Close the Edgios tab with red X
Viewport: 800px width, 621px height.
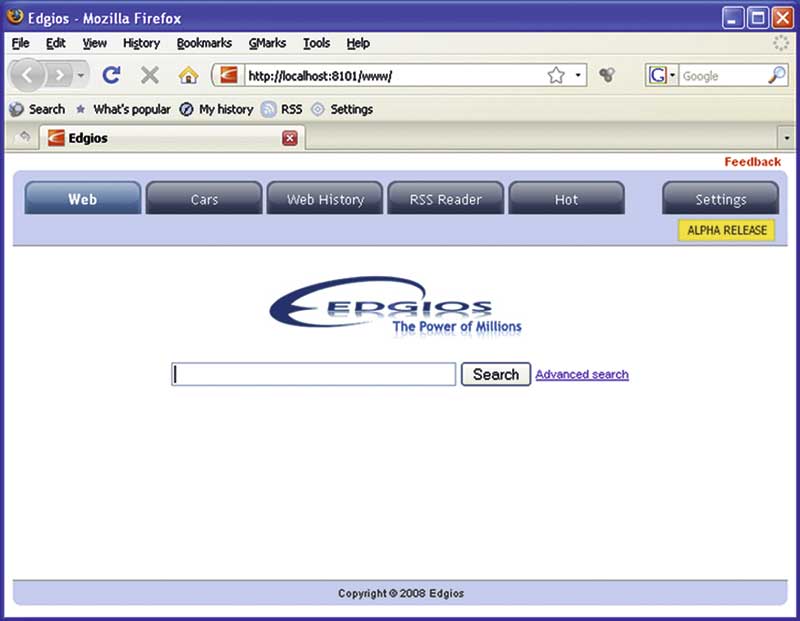click(x=290, y=138)
